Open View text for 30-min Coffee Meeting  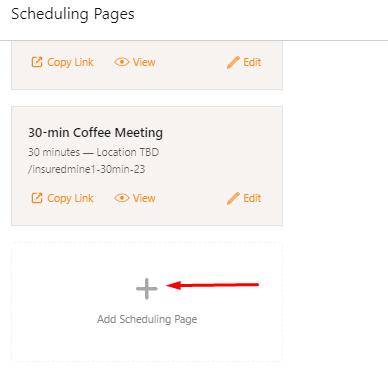click(x=144, y=198)
